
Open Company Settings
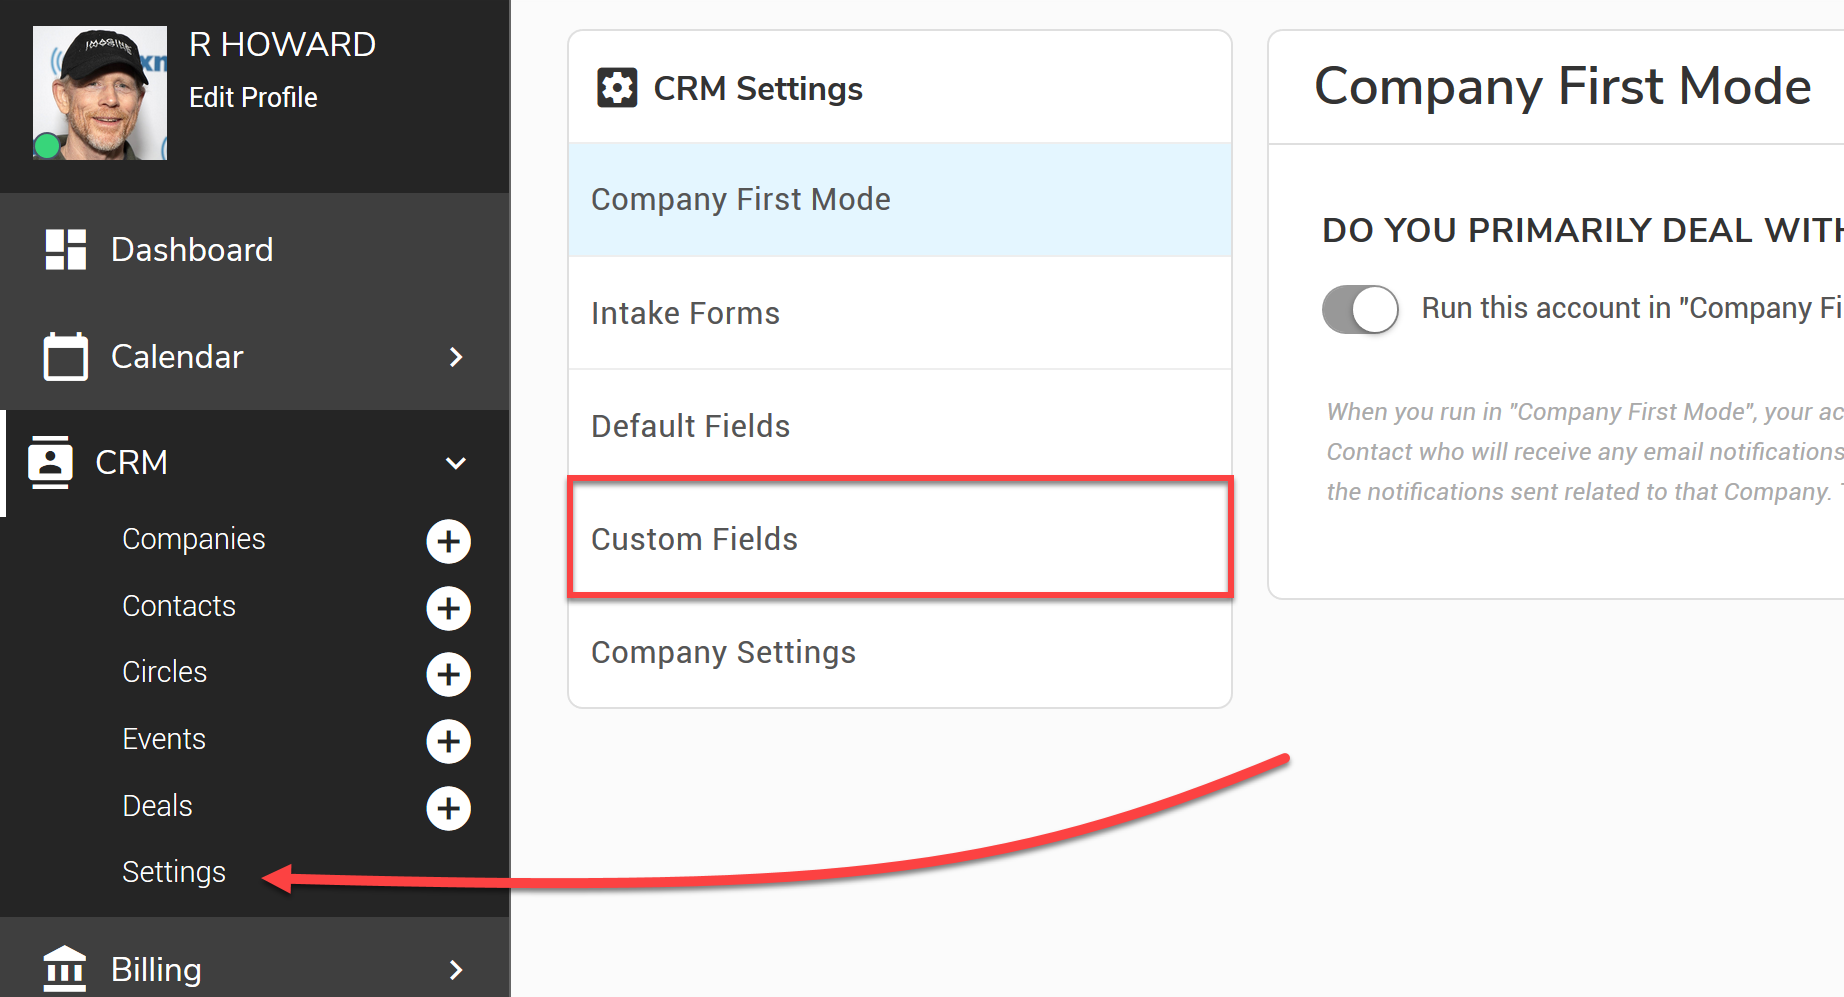click(723, 652)
